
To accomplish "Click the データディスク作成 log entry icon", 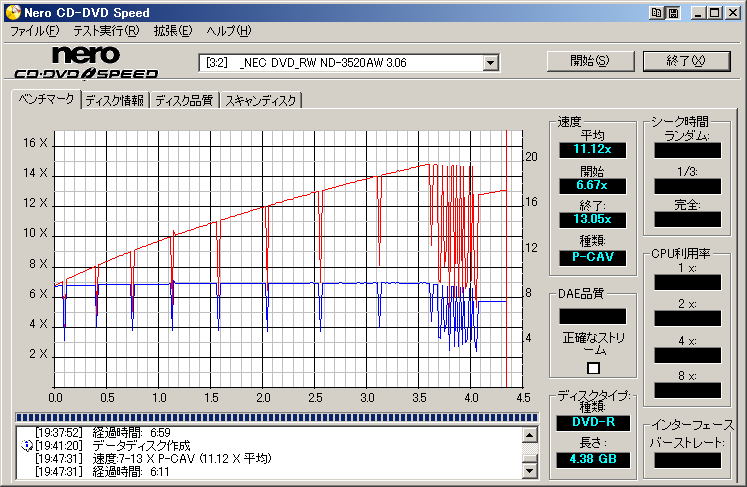I will 27,445.
